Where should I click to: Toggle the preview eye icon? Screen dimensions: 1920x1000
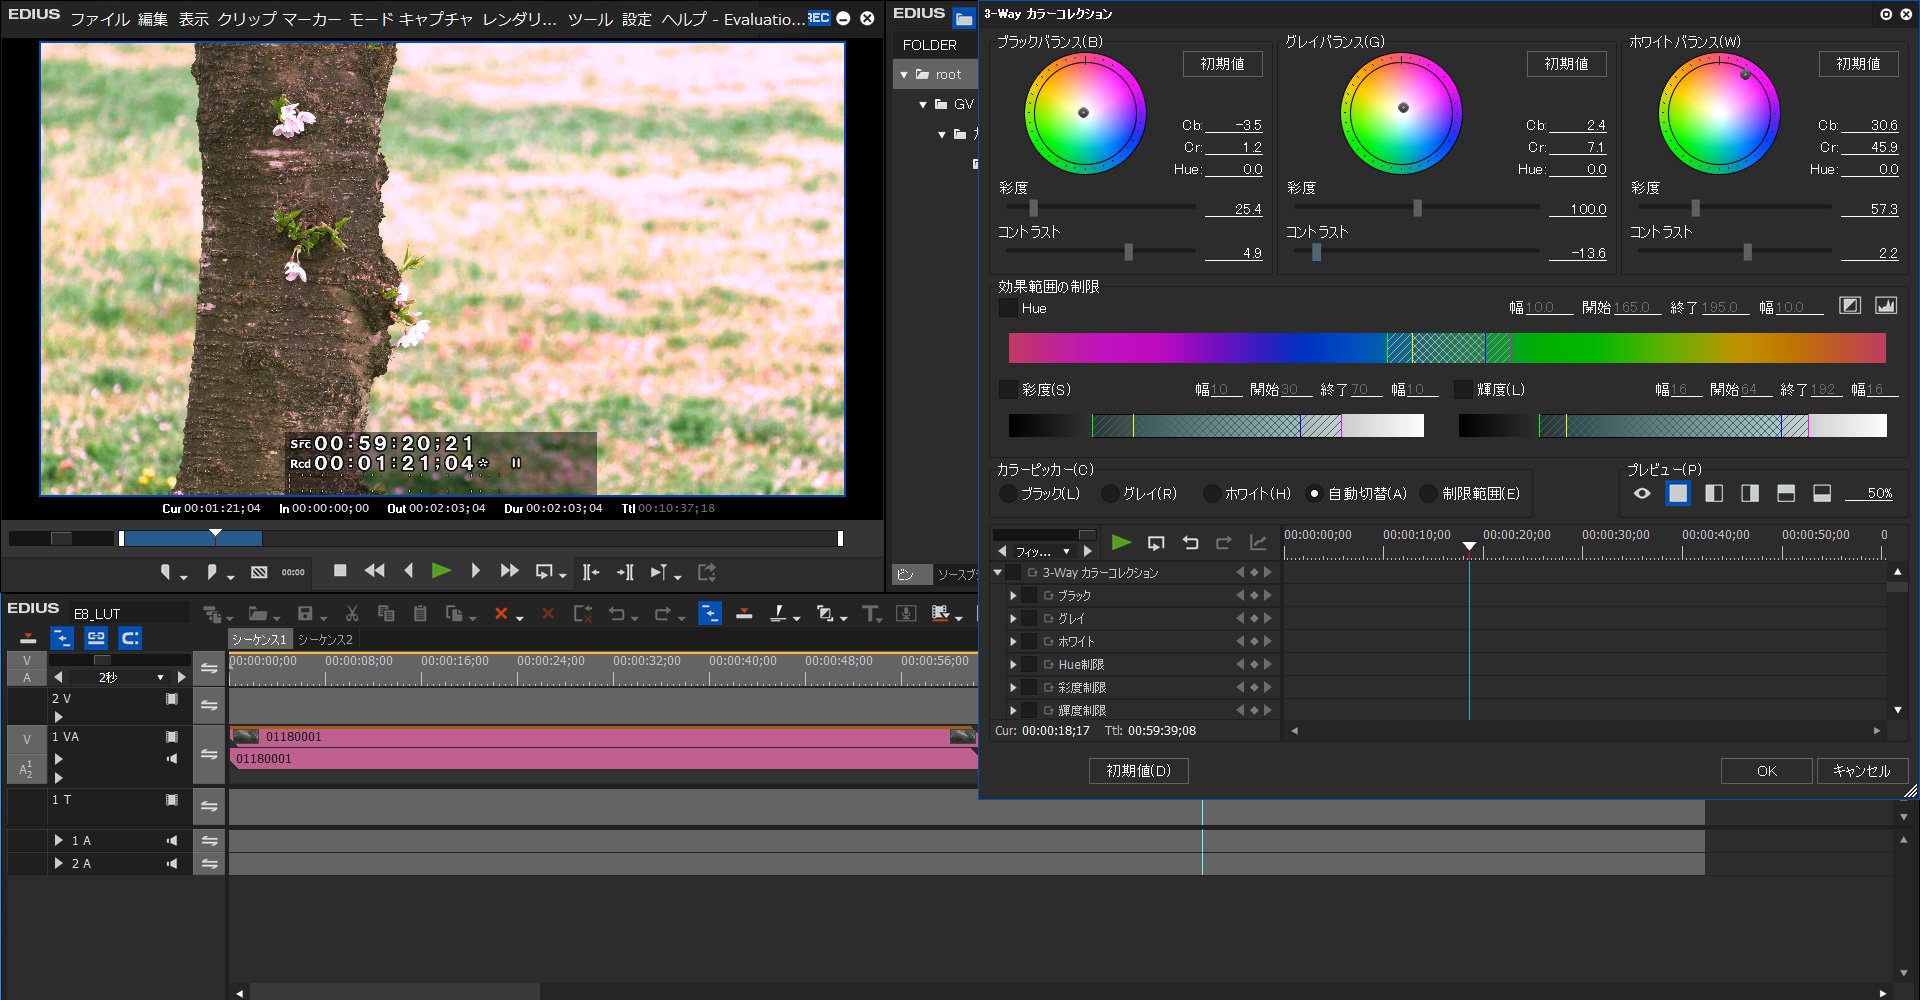[x=1642, y=493]
